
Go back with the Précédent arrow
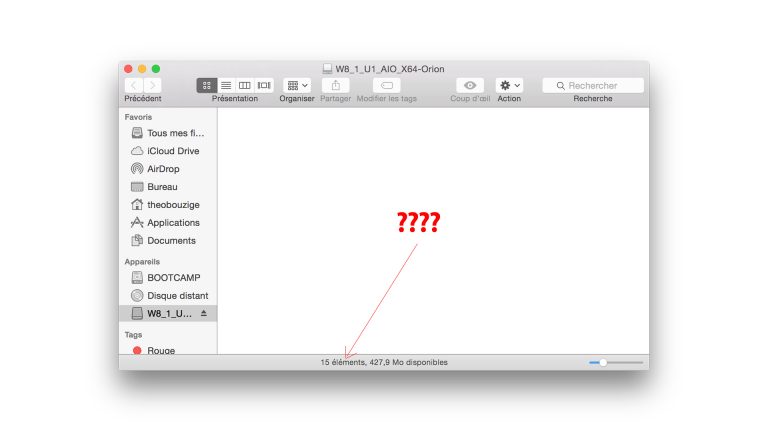tap(134, 85)
